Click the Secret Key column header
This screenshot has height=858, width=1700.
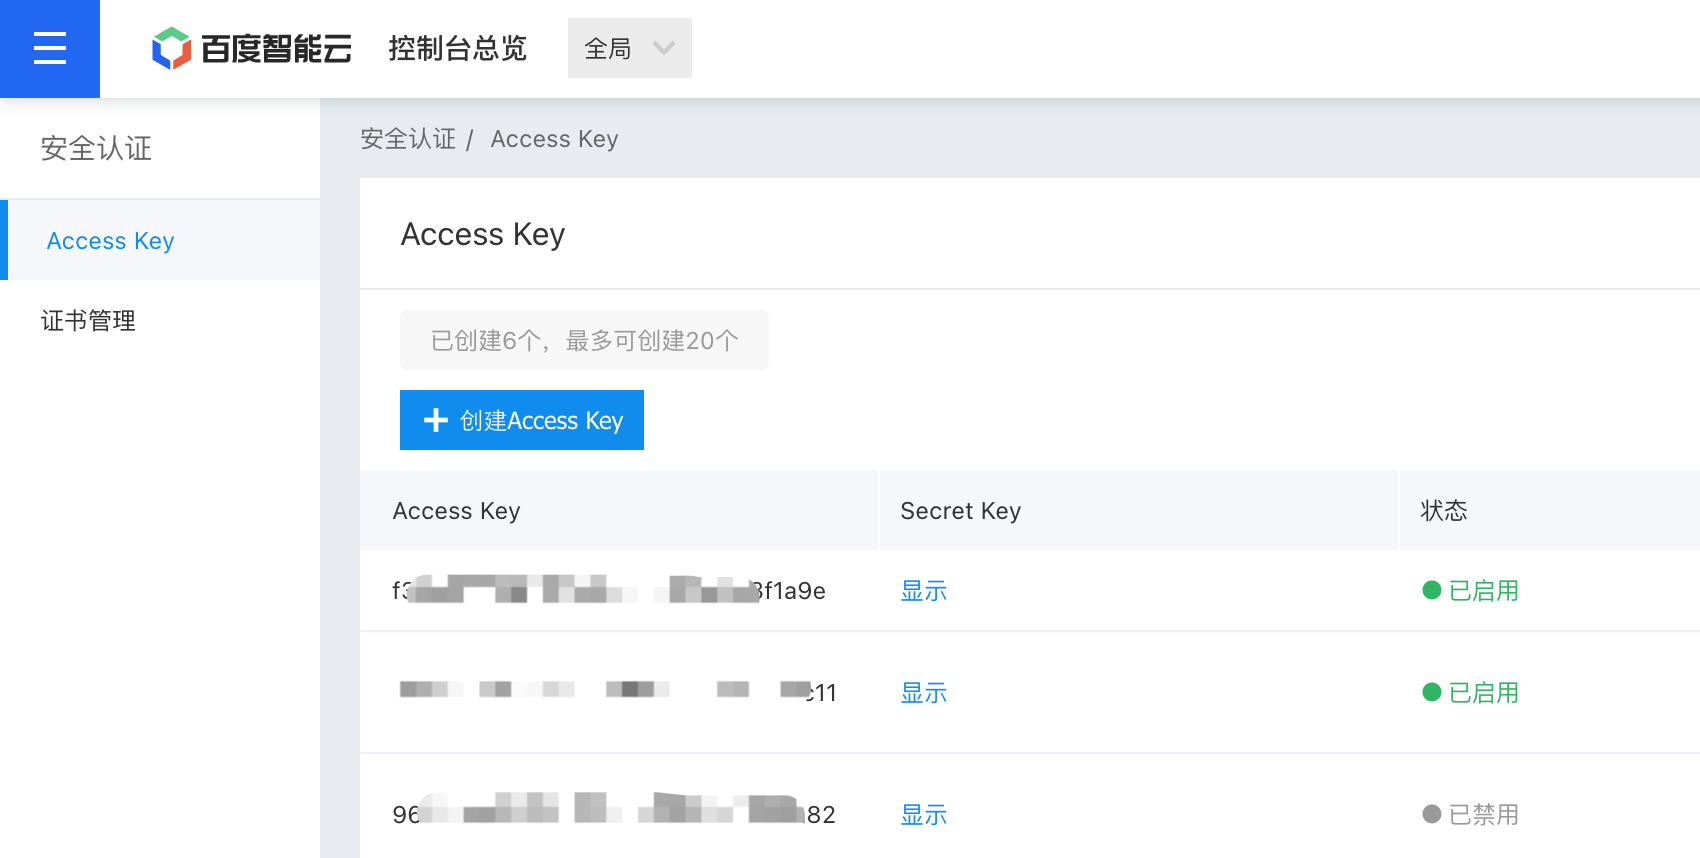pos(960,511)
